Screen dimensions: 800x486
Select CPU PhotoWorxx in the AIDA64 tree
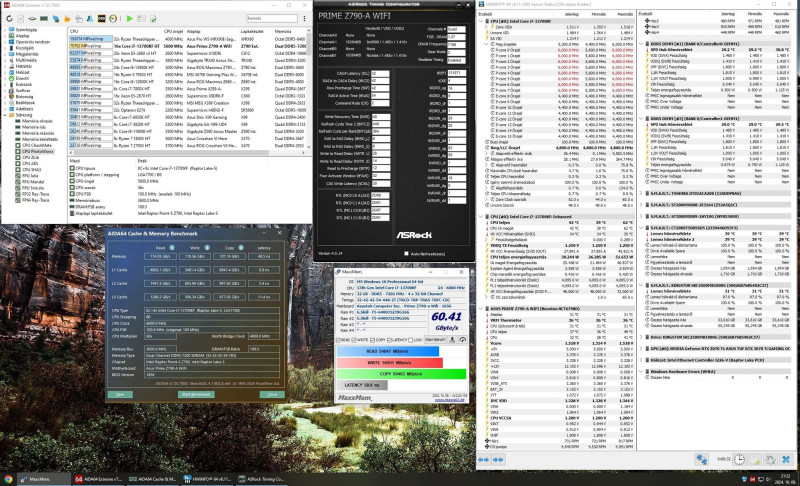[x=37, y=151]
